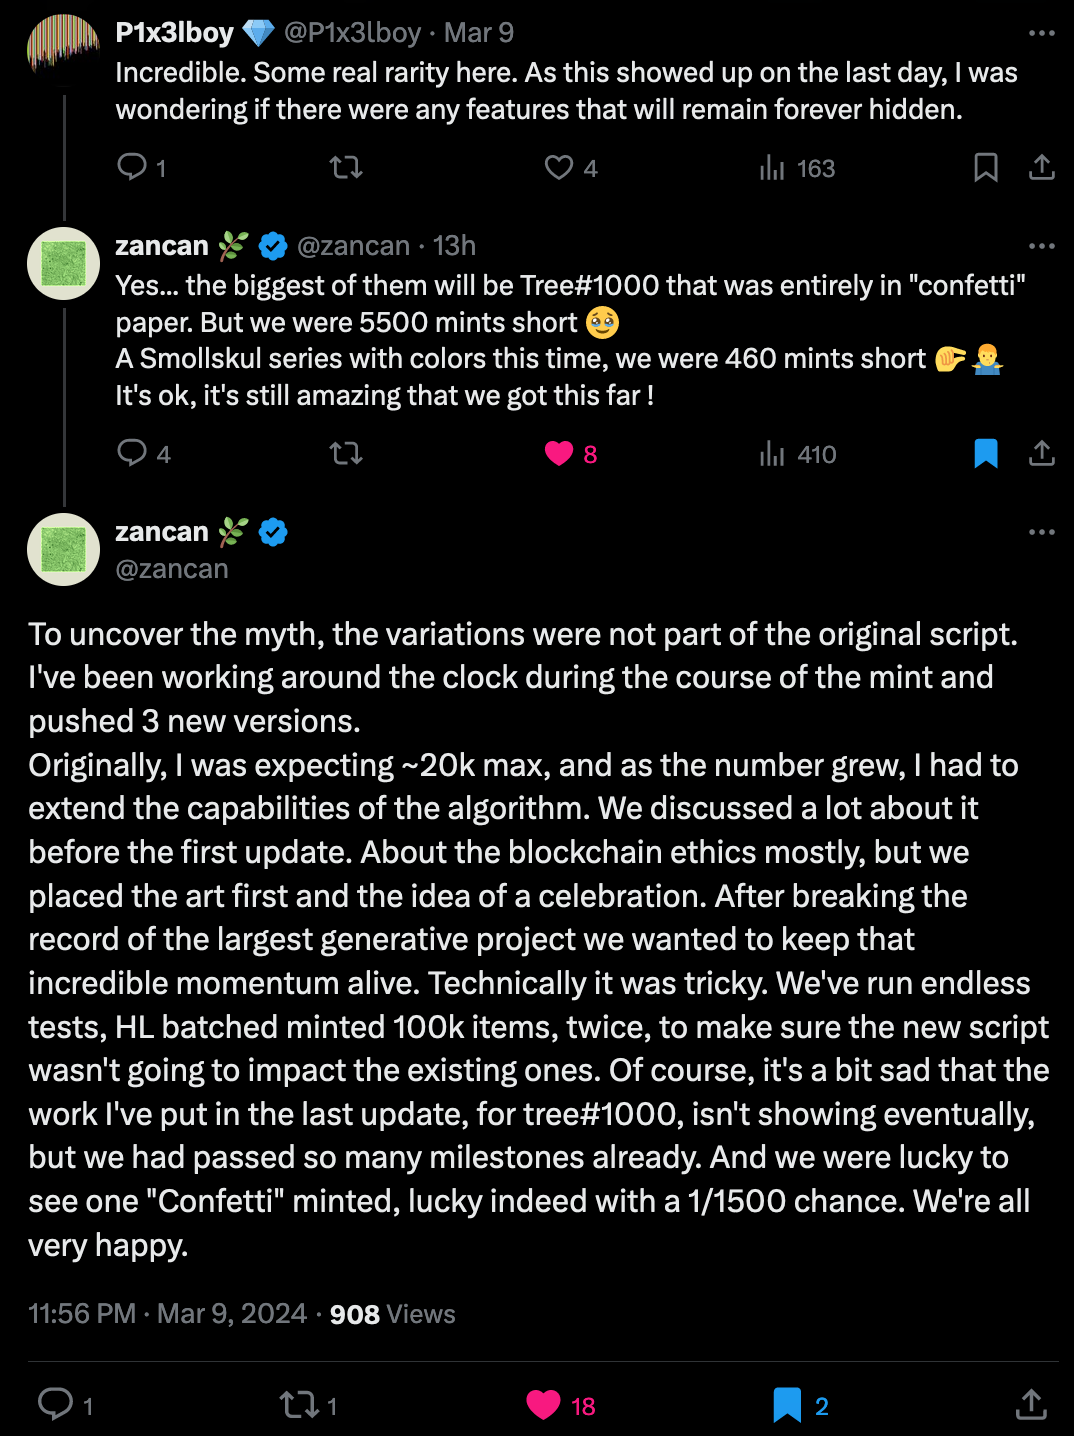Open the @zancan handle under main tweet
The height and width of the screenshot is (1436, 1074).
(x=172, y=569)
